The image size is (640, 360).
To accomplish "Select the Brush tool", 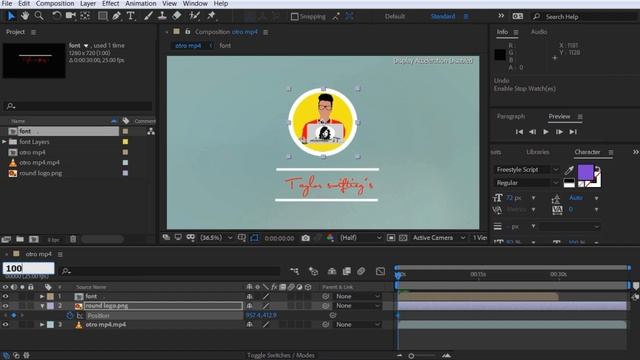I will pyautogui.click(x=149, y=16).
